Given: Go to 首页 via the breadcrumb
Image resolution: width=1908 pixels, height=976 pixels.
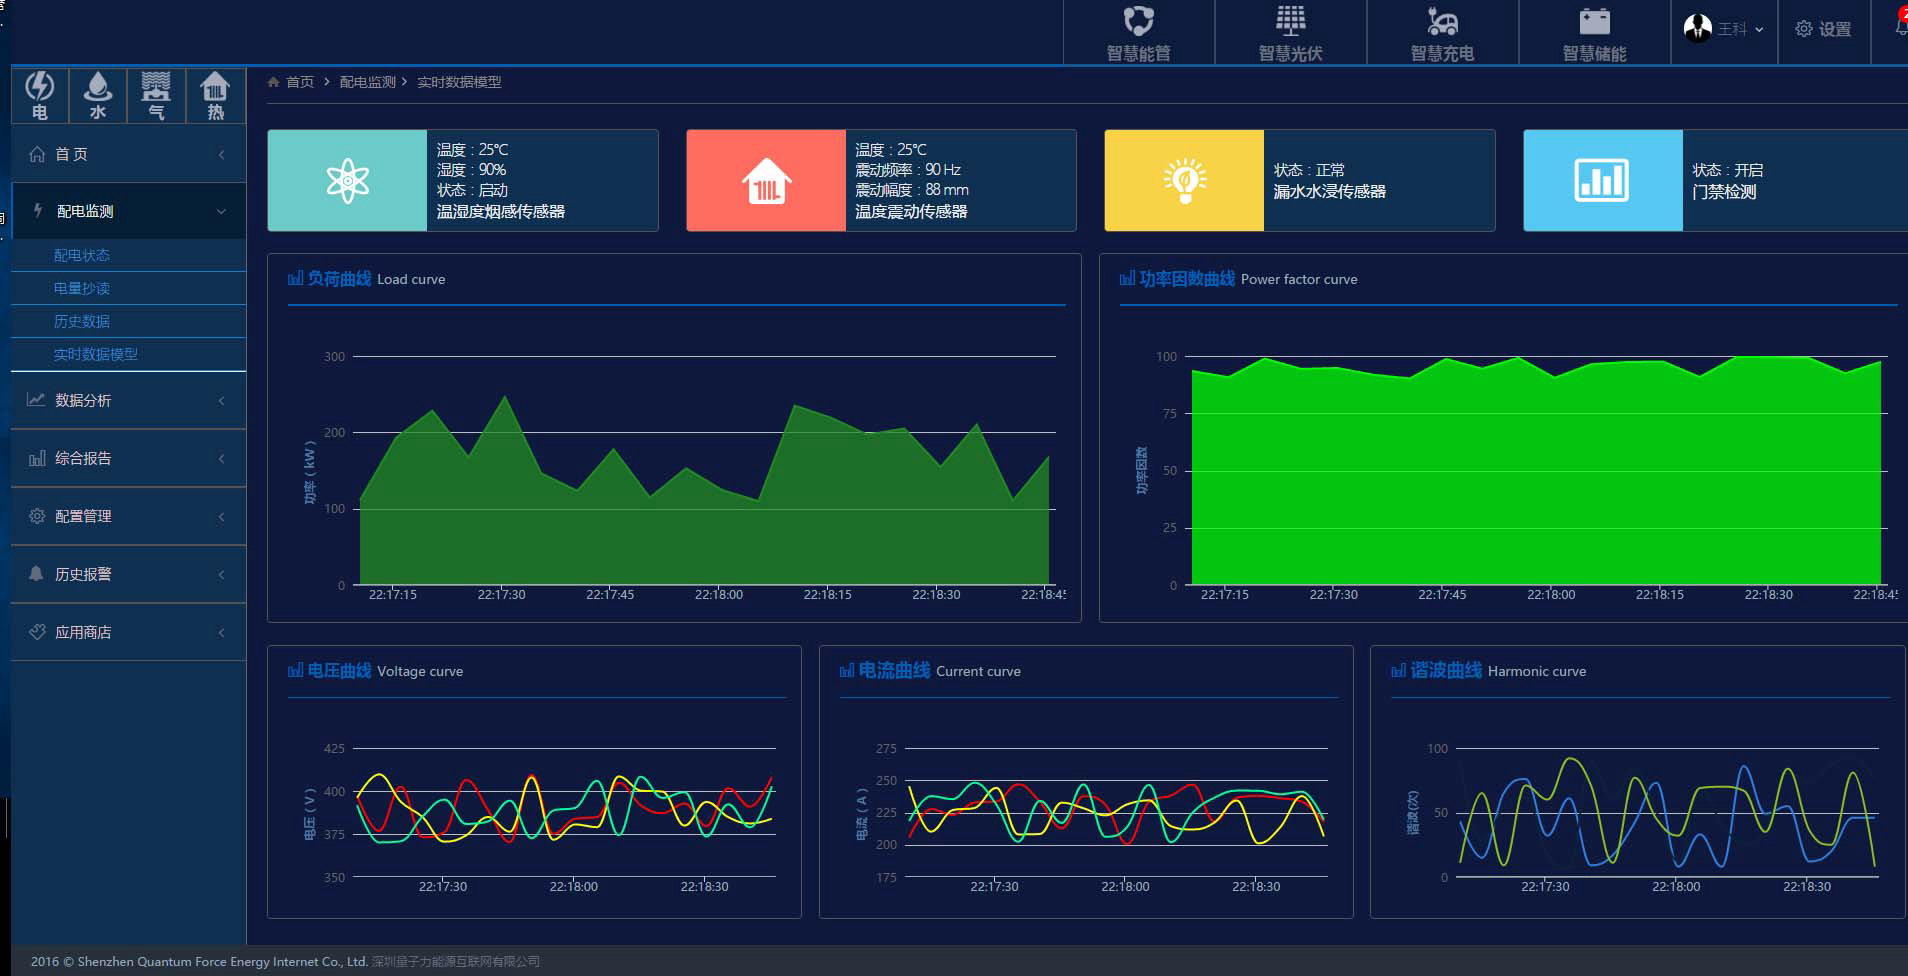Looking at the screenshot, I should [299, 82].
